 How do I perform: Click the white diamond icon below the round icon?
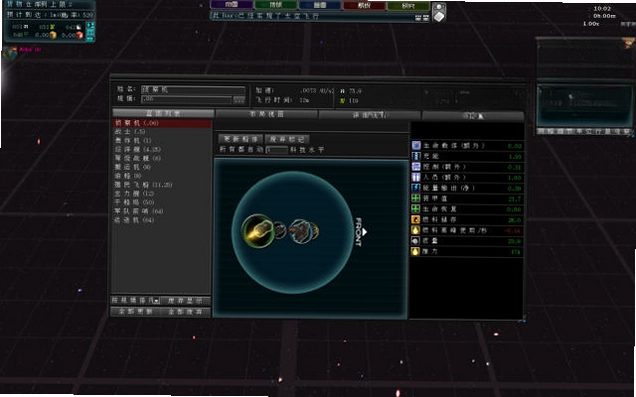tap(439, 17)
